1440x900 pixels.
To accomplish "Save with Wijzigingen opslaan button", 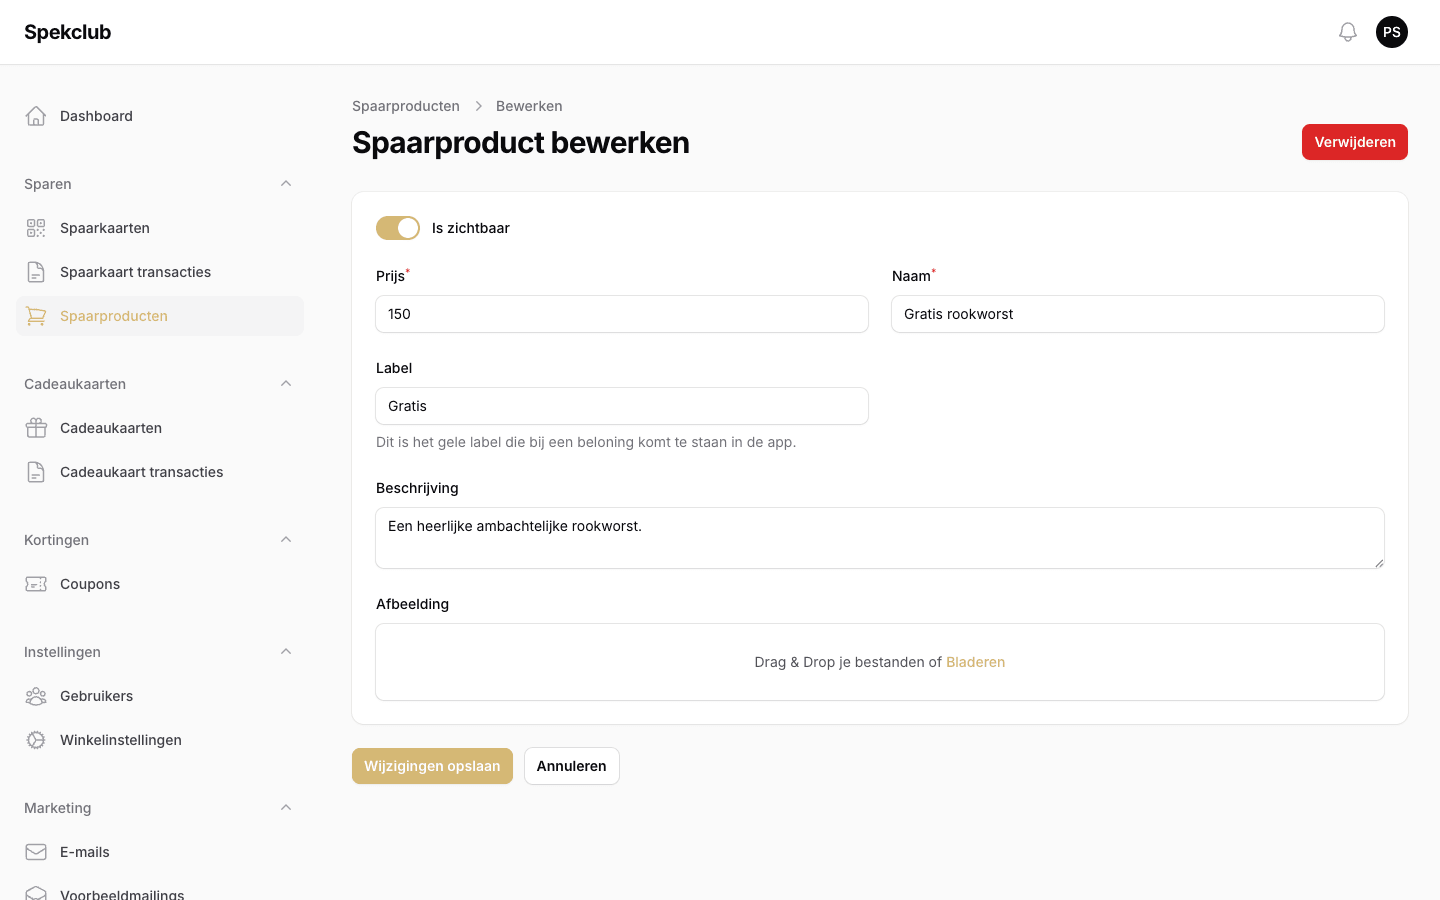I will [432, 766].
